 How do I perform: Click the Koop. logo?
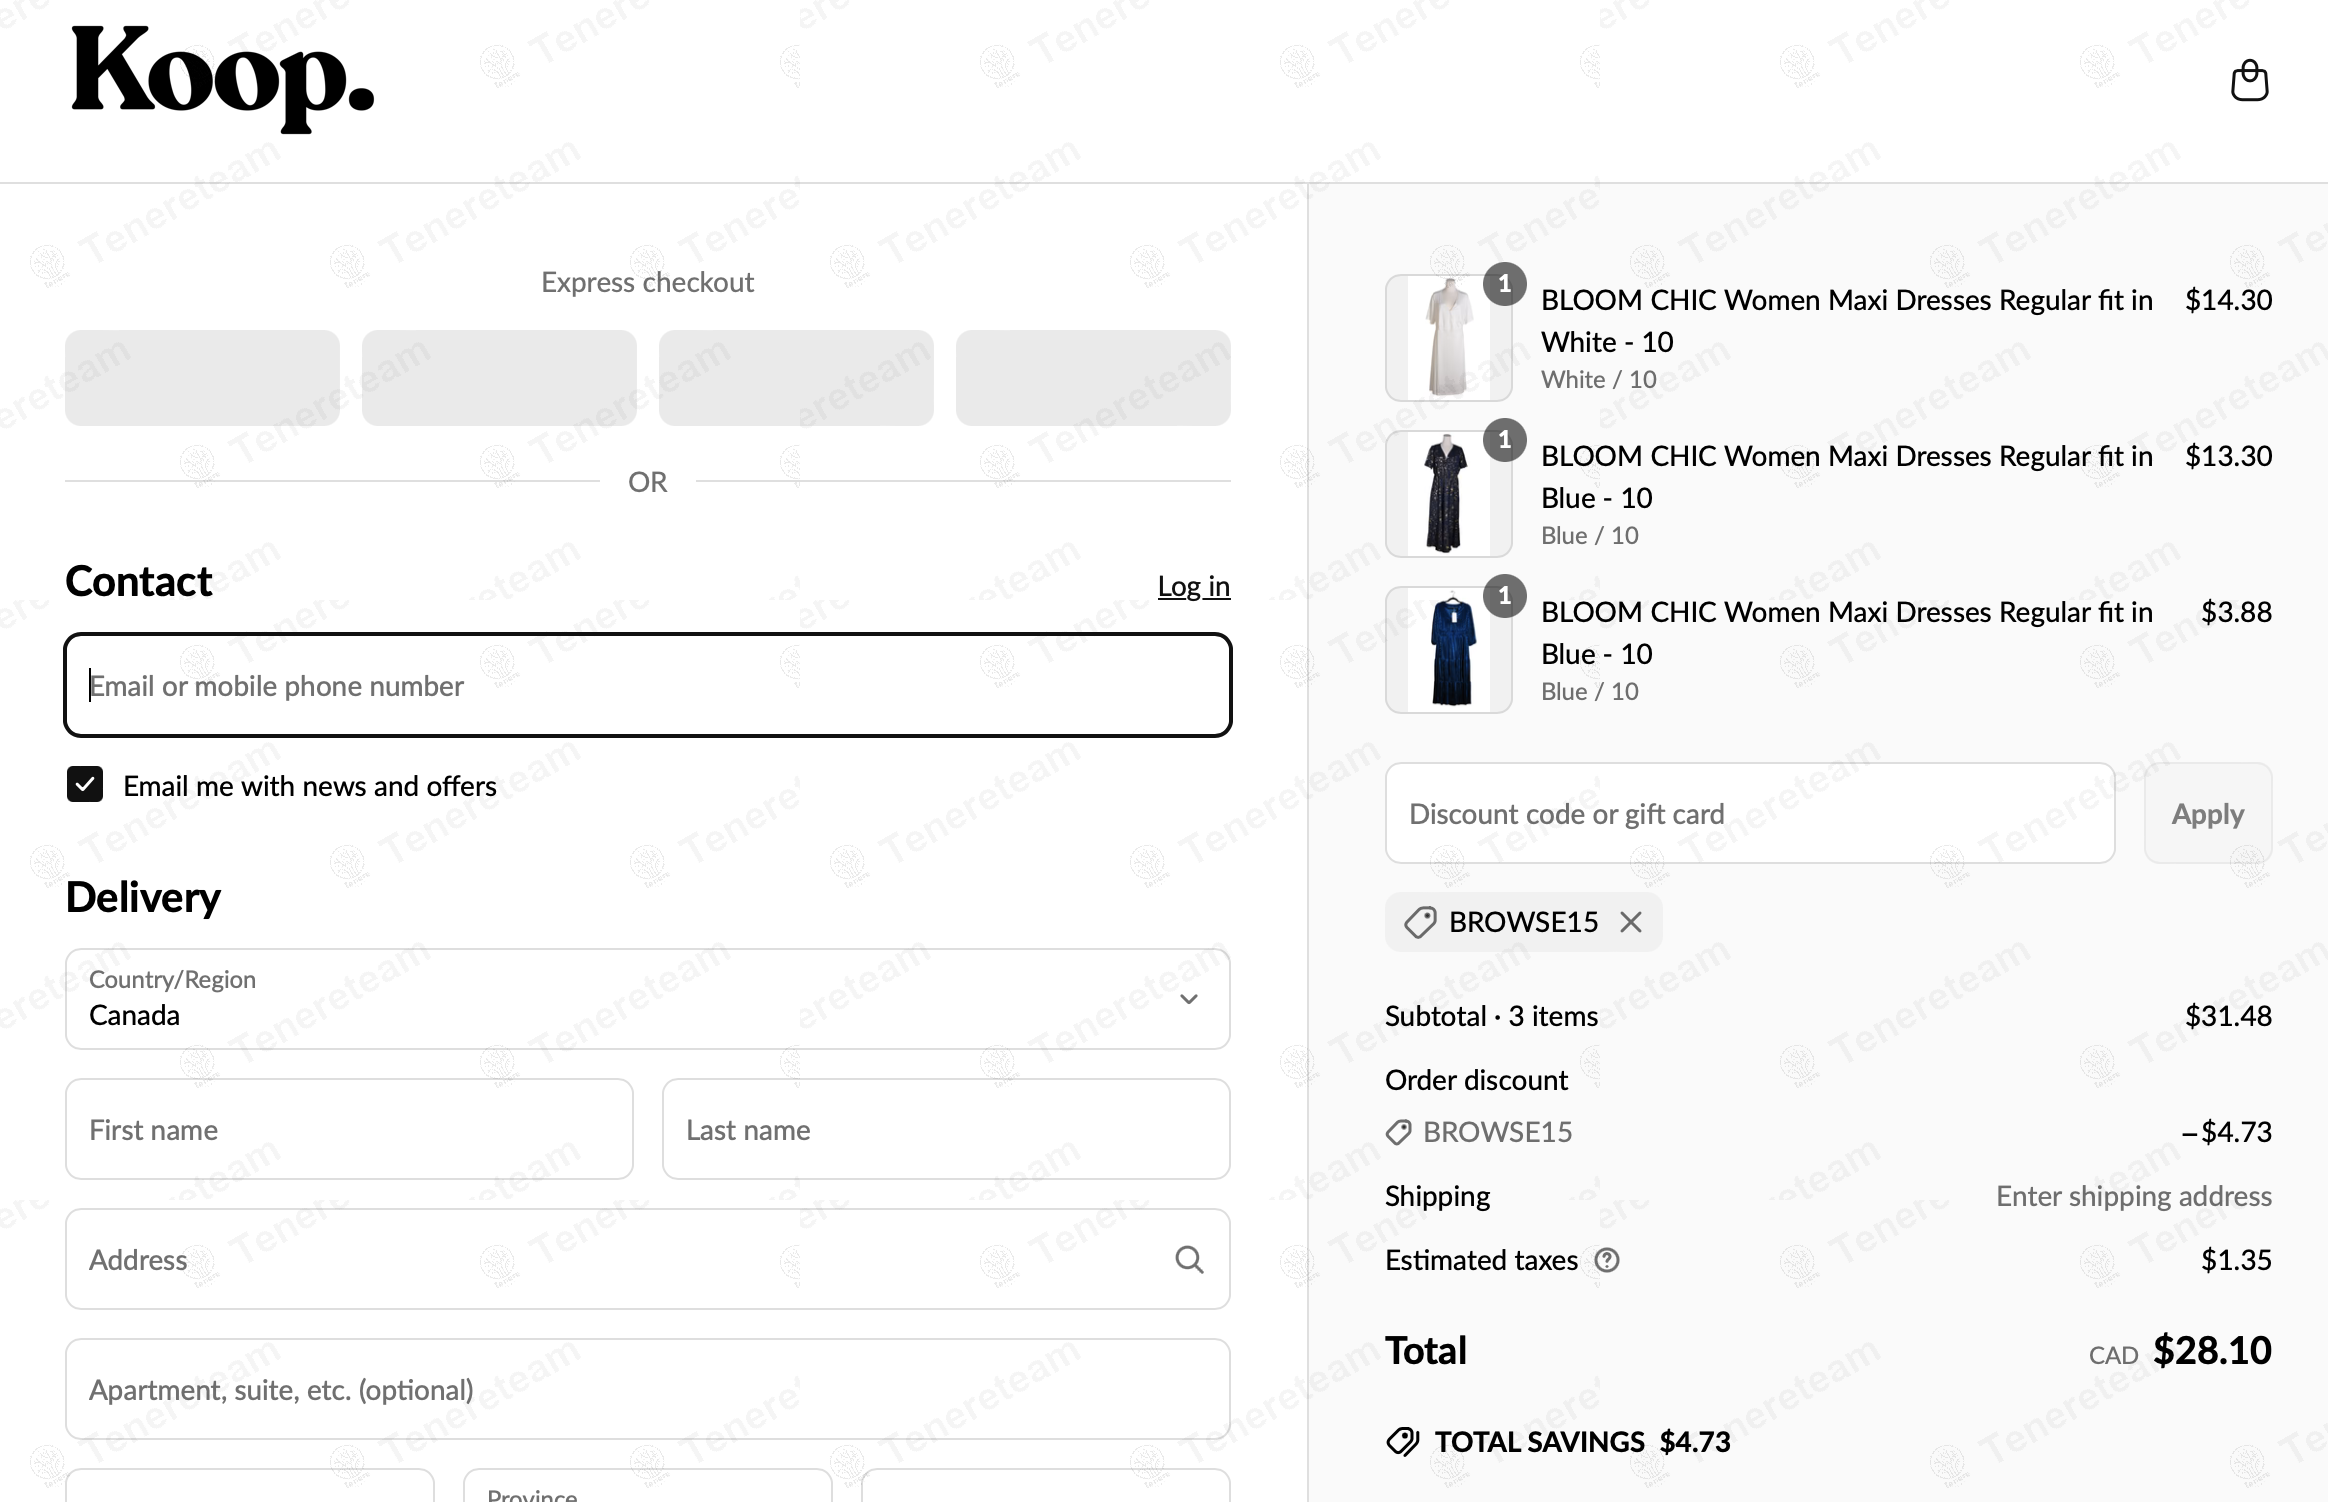click(222, 79)
